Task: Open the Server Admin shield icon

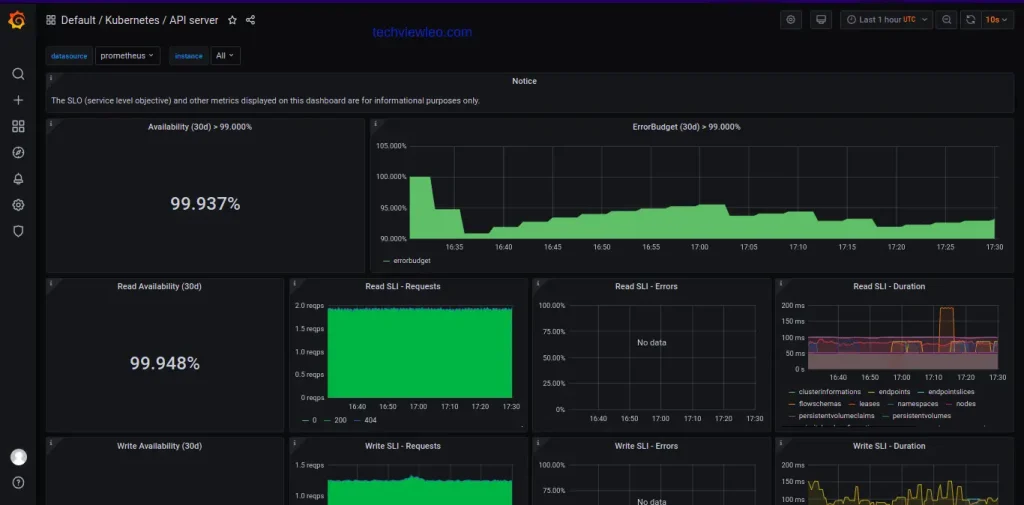Action: tap(18, 231)
